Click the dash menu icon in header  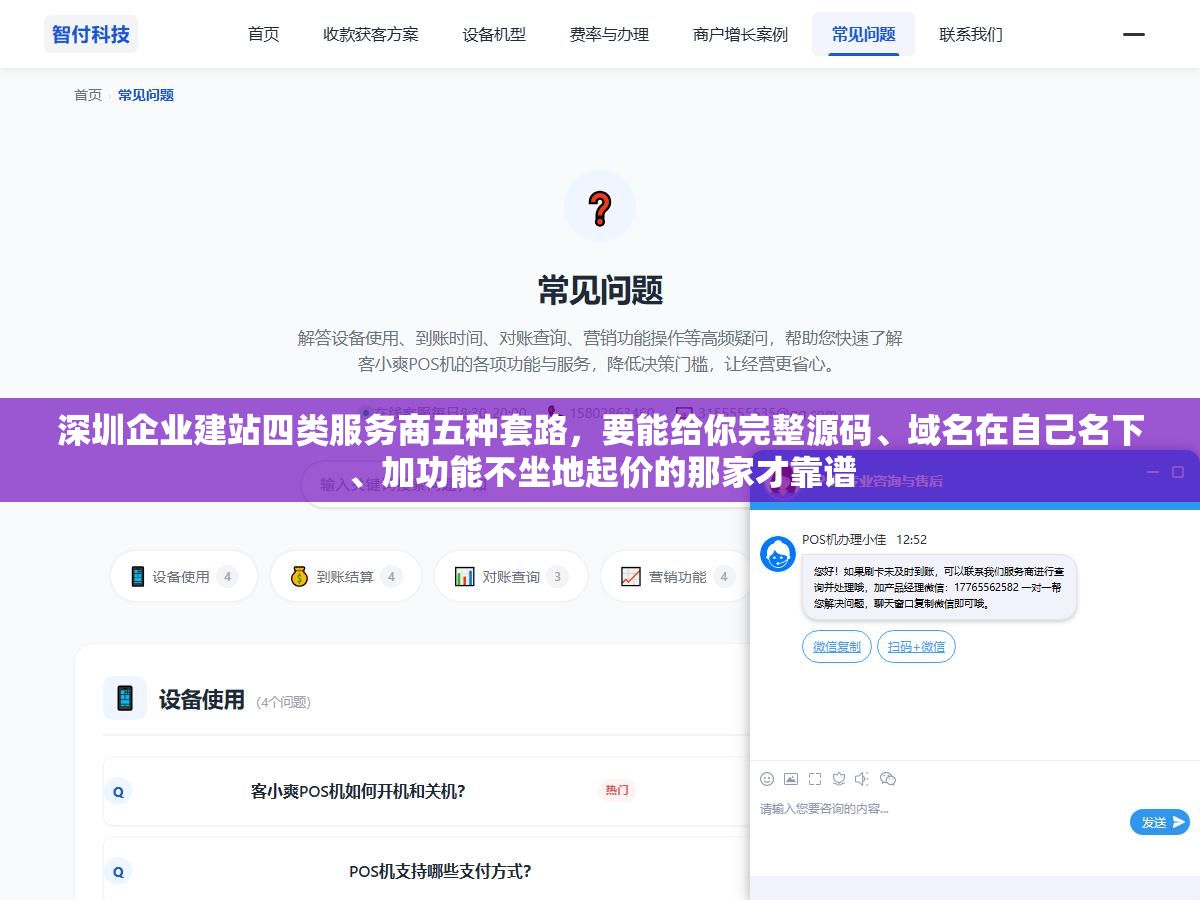(1134, 34)
